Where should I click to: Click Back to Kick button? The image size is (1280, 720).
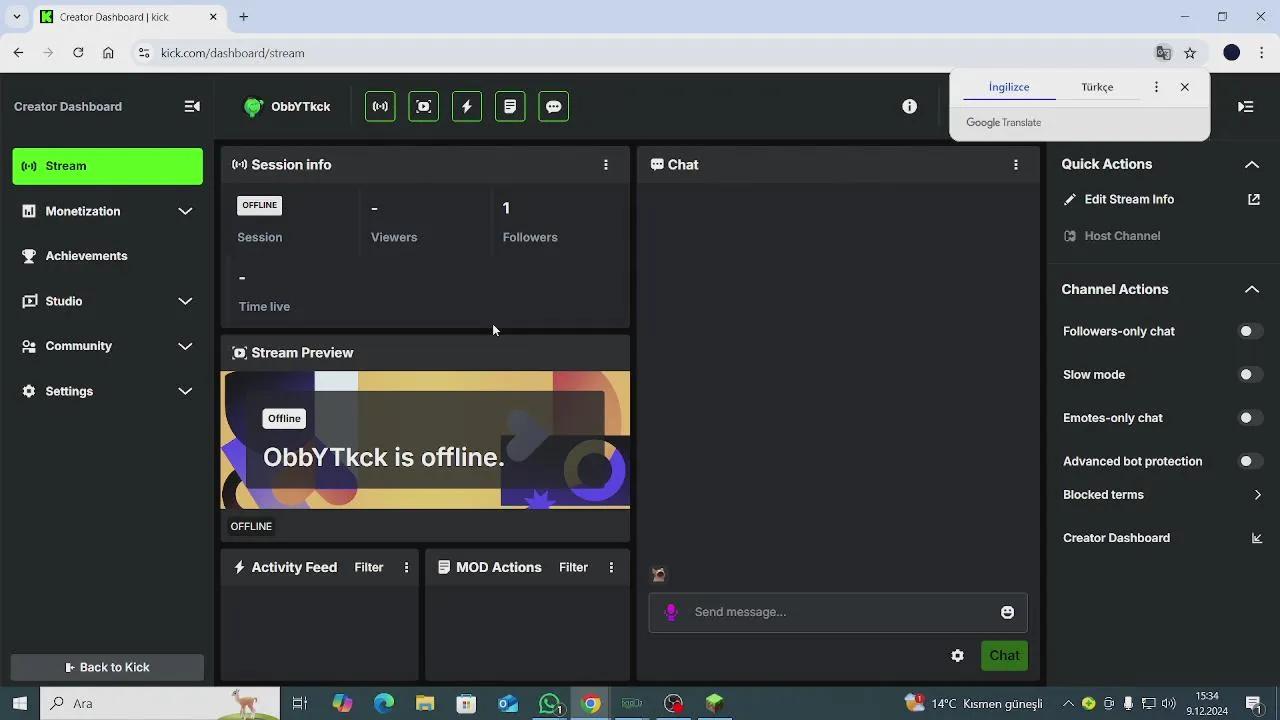(108, 667)
